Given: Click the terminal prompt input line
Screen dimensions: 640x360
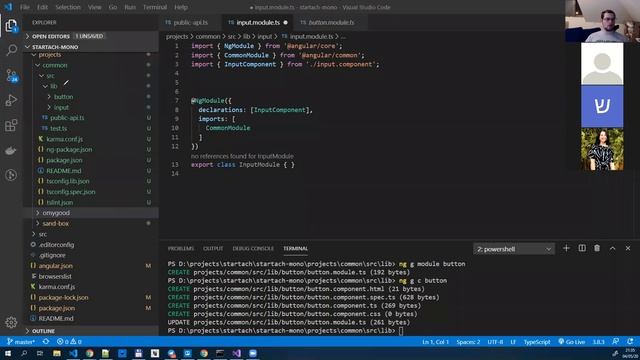Looking at the screenshot, I should click(286, 331).
